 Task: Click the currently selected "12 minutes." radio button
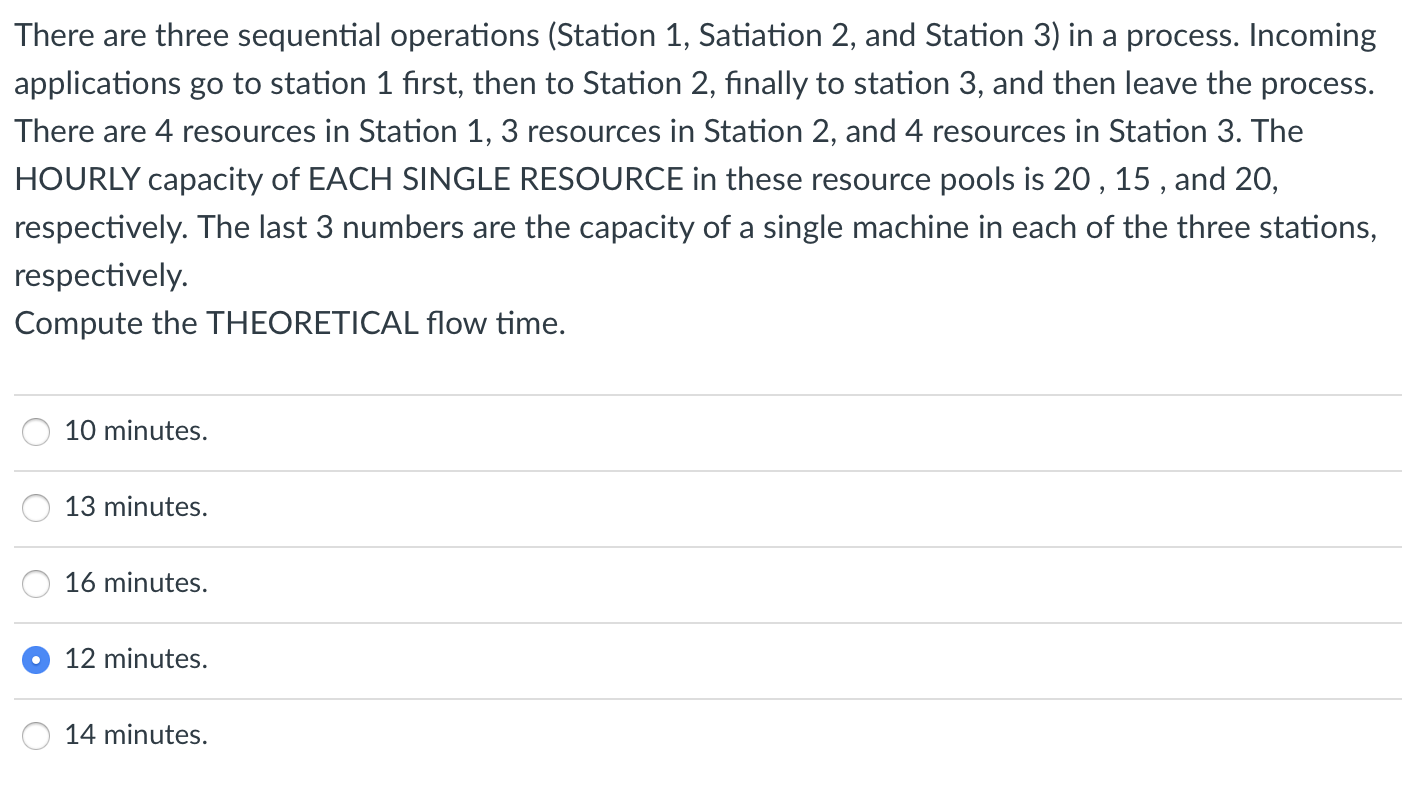coord(36,660)
